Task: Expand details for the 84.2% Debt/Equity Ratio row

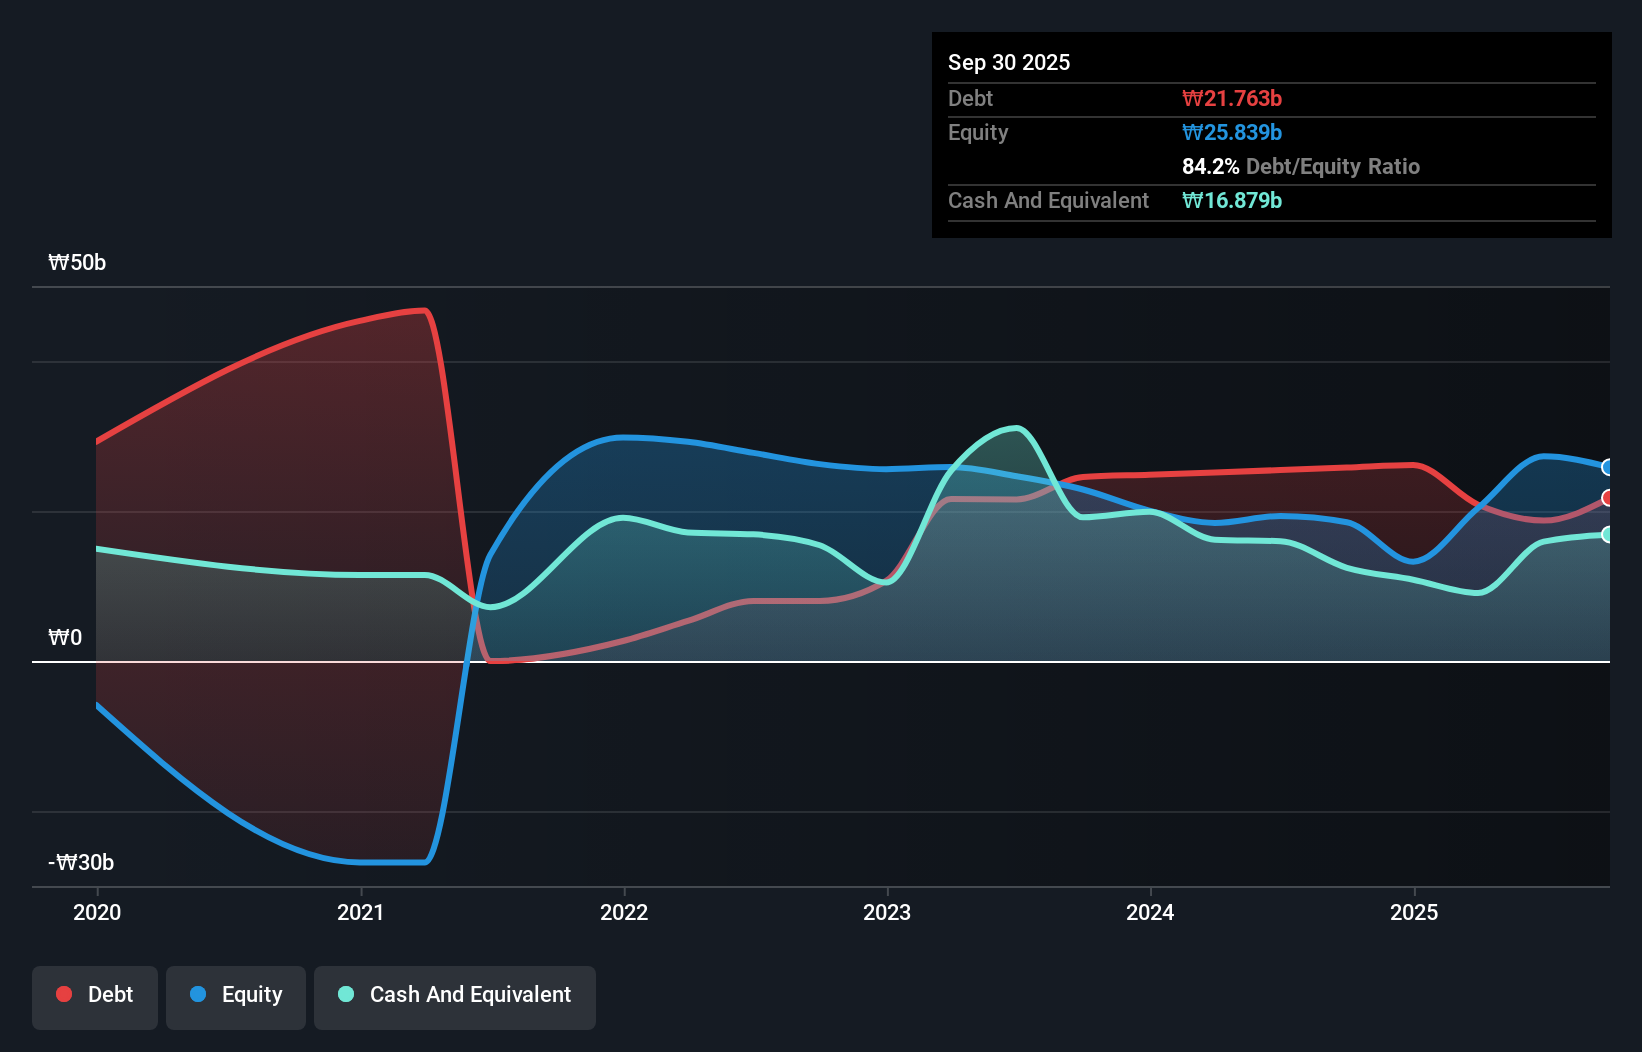Action: (1300, 166)
